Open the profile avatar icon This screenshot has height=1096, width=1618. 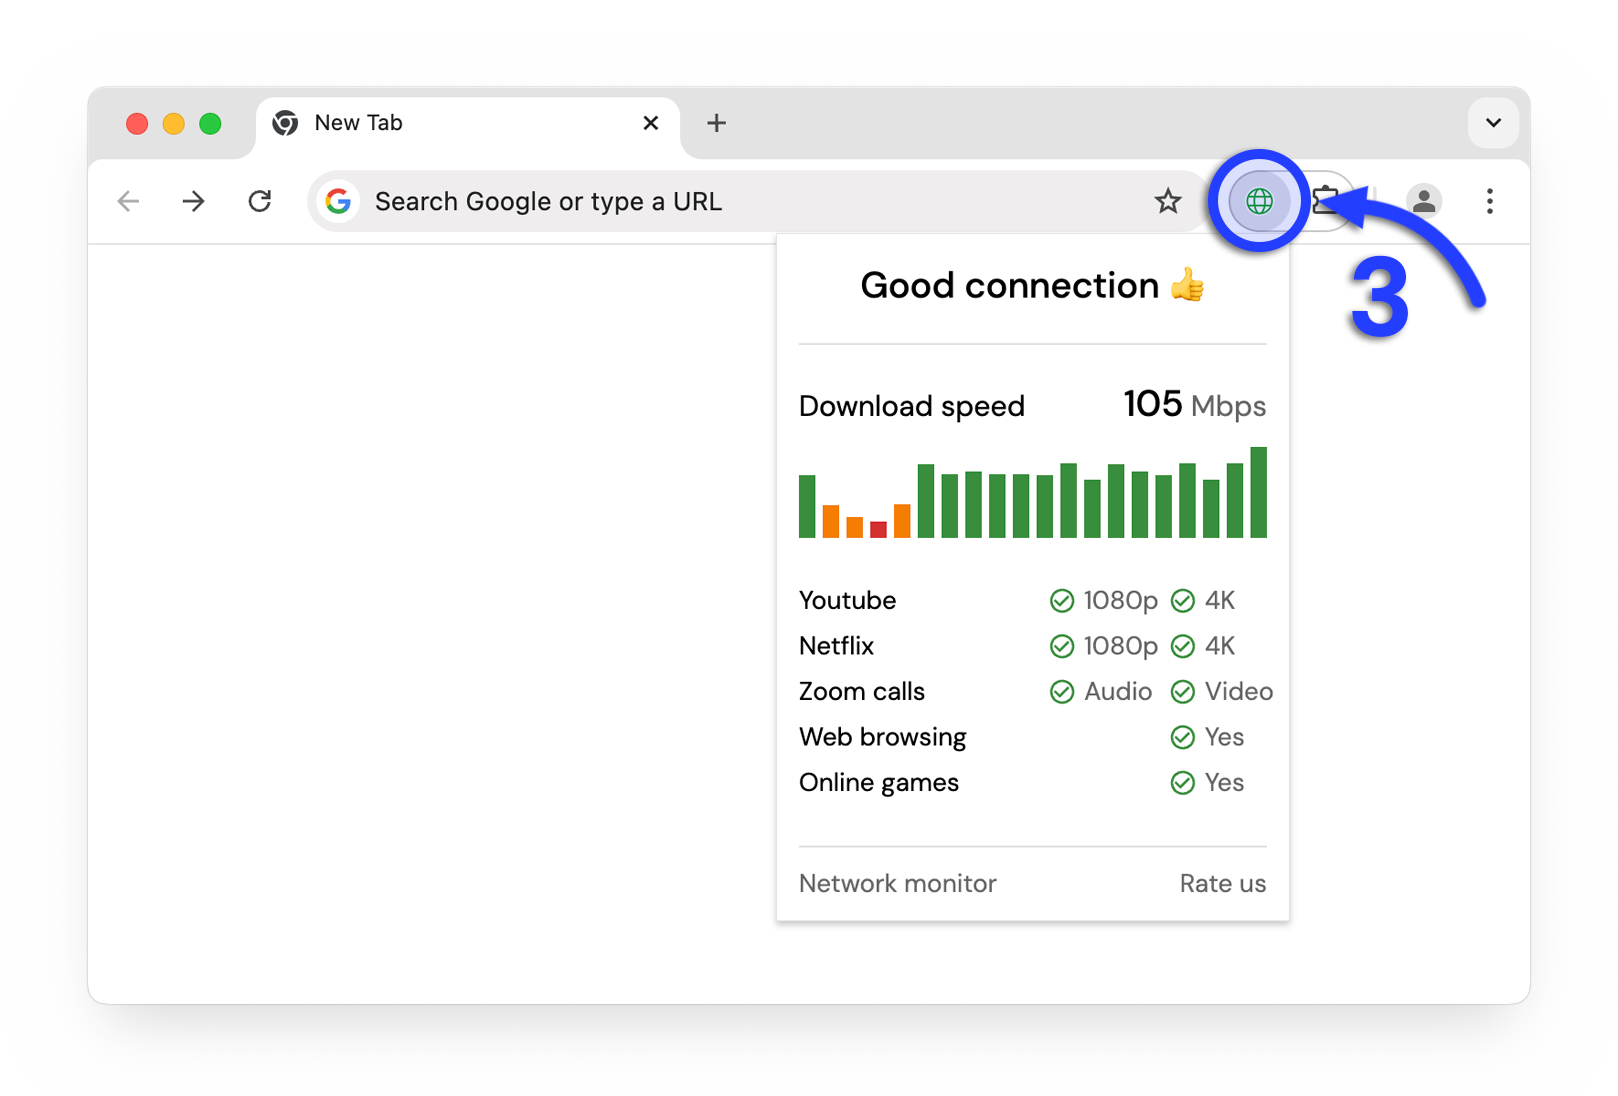[1423, 201]
